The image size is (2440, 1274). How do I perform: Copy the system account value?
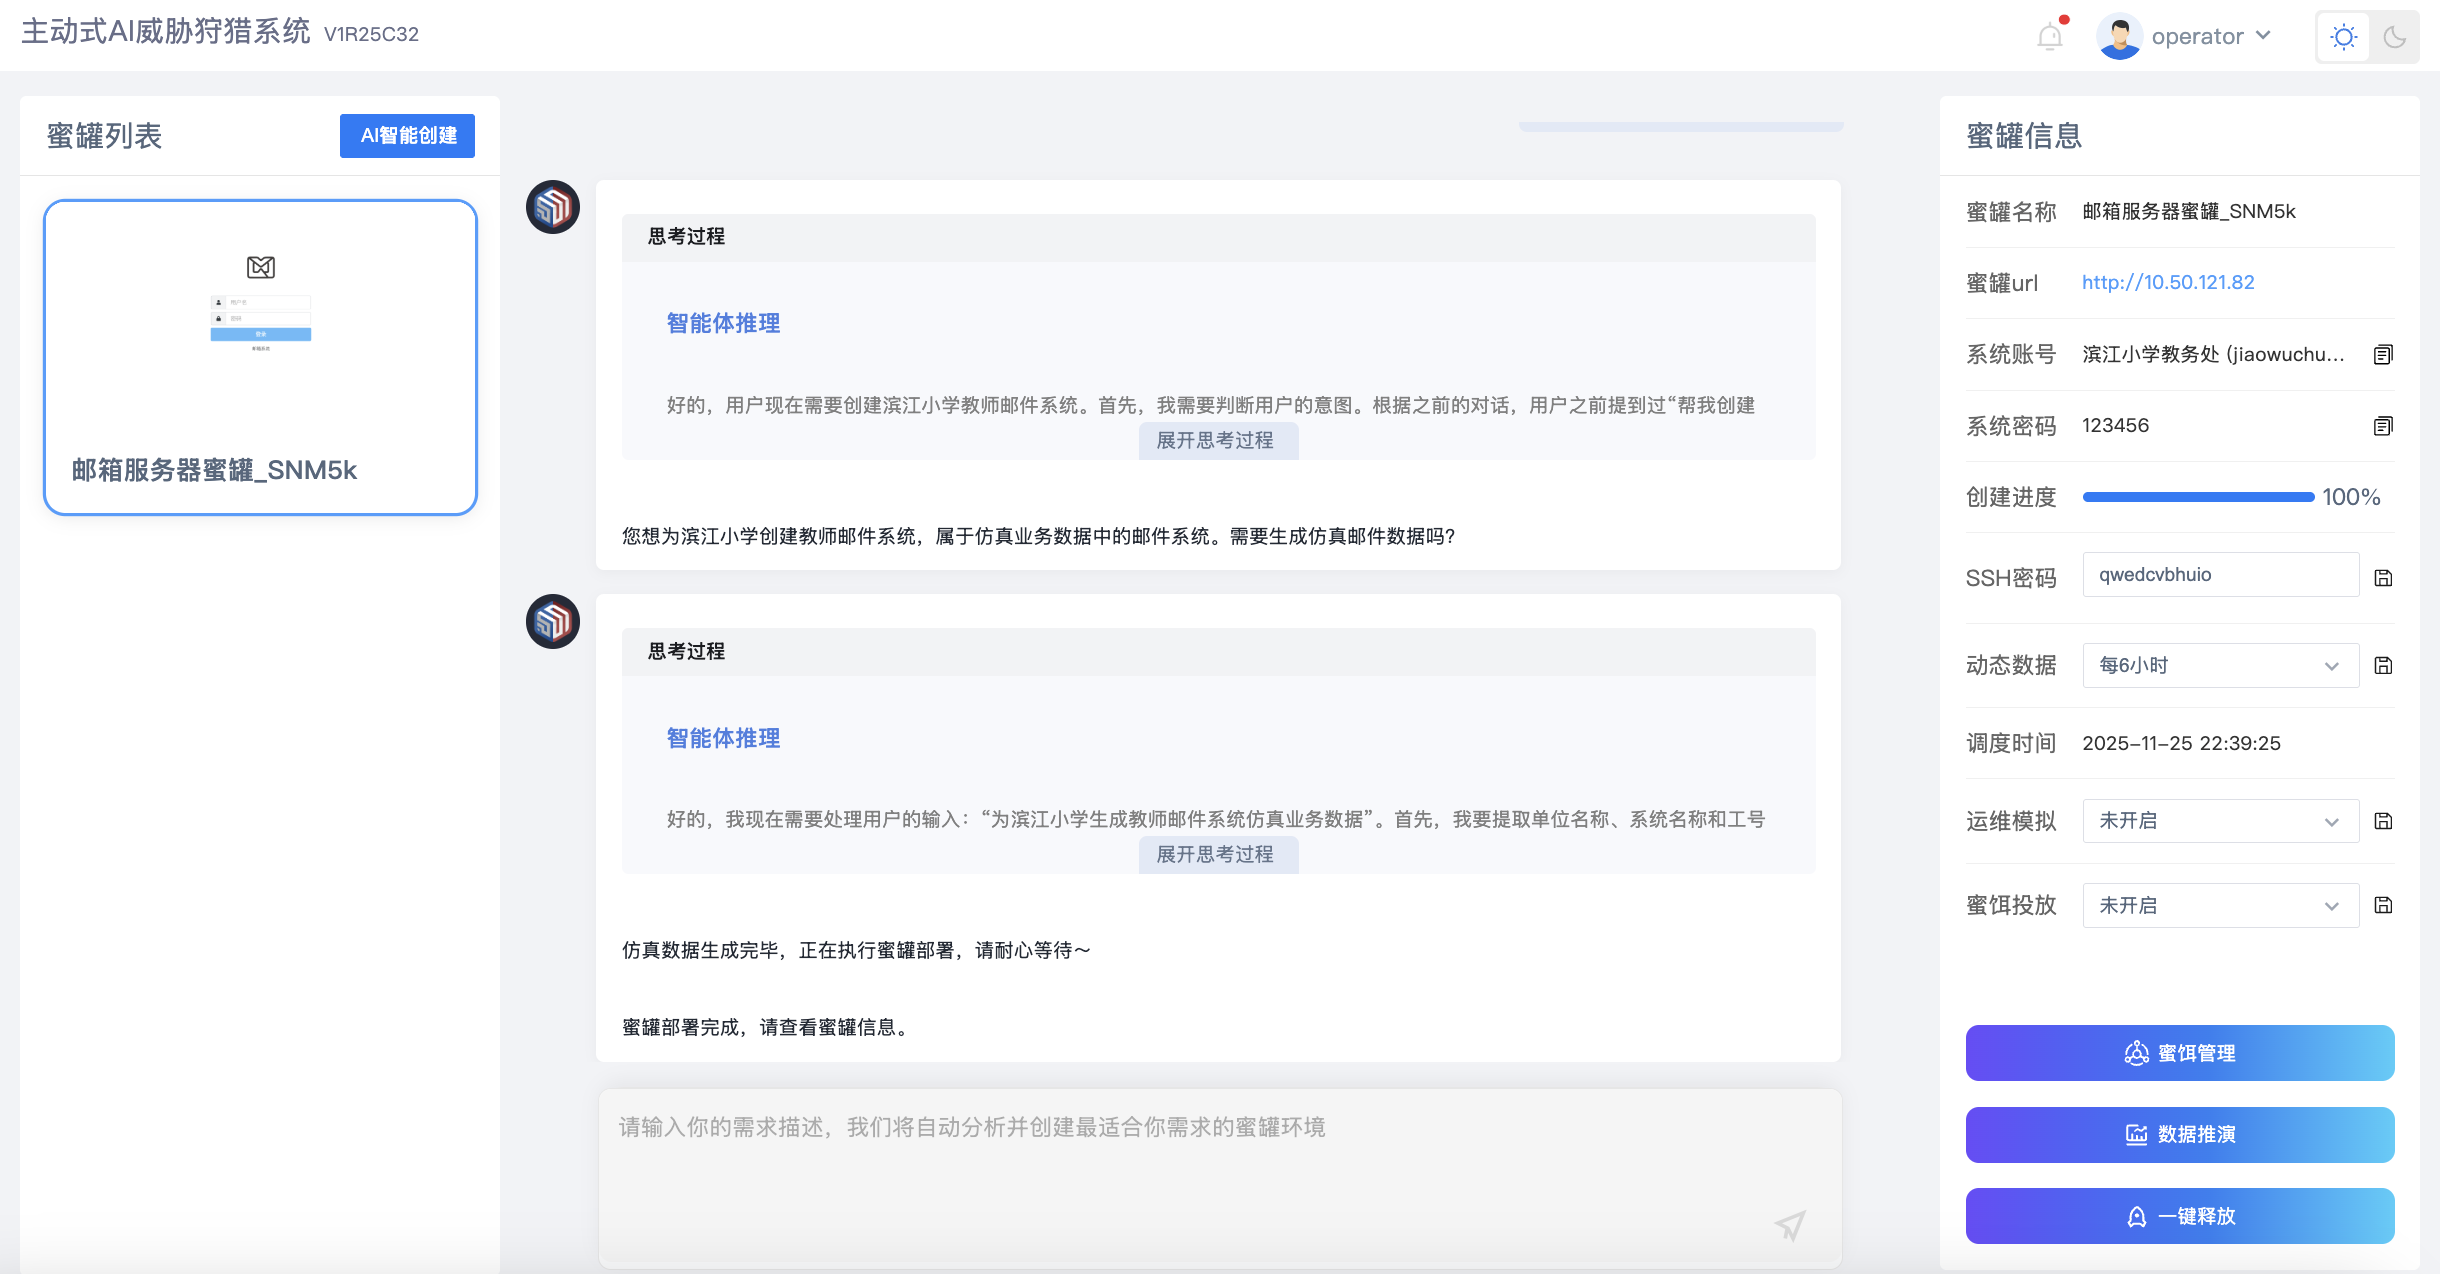coord(2383,355)
